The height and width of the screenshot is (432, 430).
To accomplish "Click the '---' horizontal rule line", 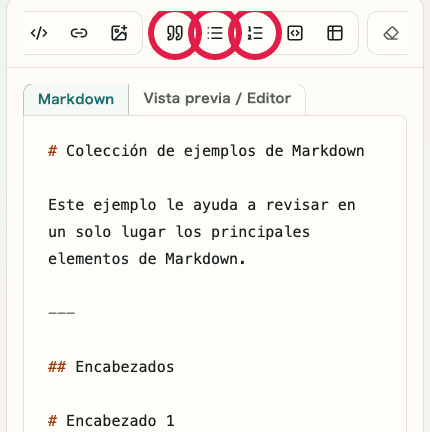I will (x=62, y=313).
